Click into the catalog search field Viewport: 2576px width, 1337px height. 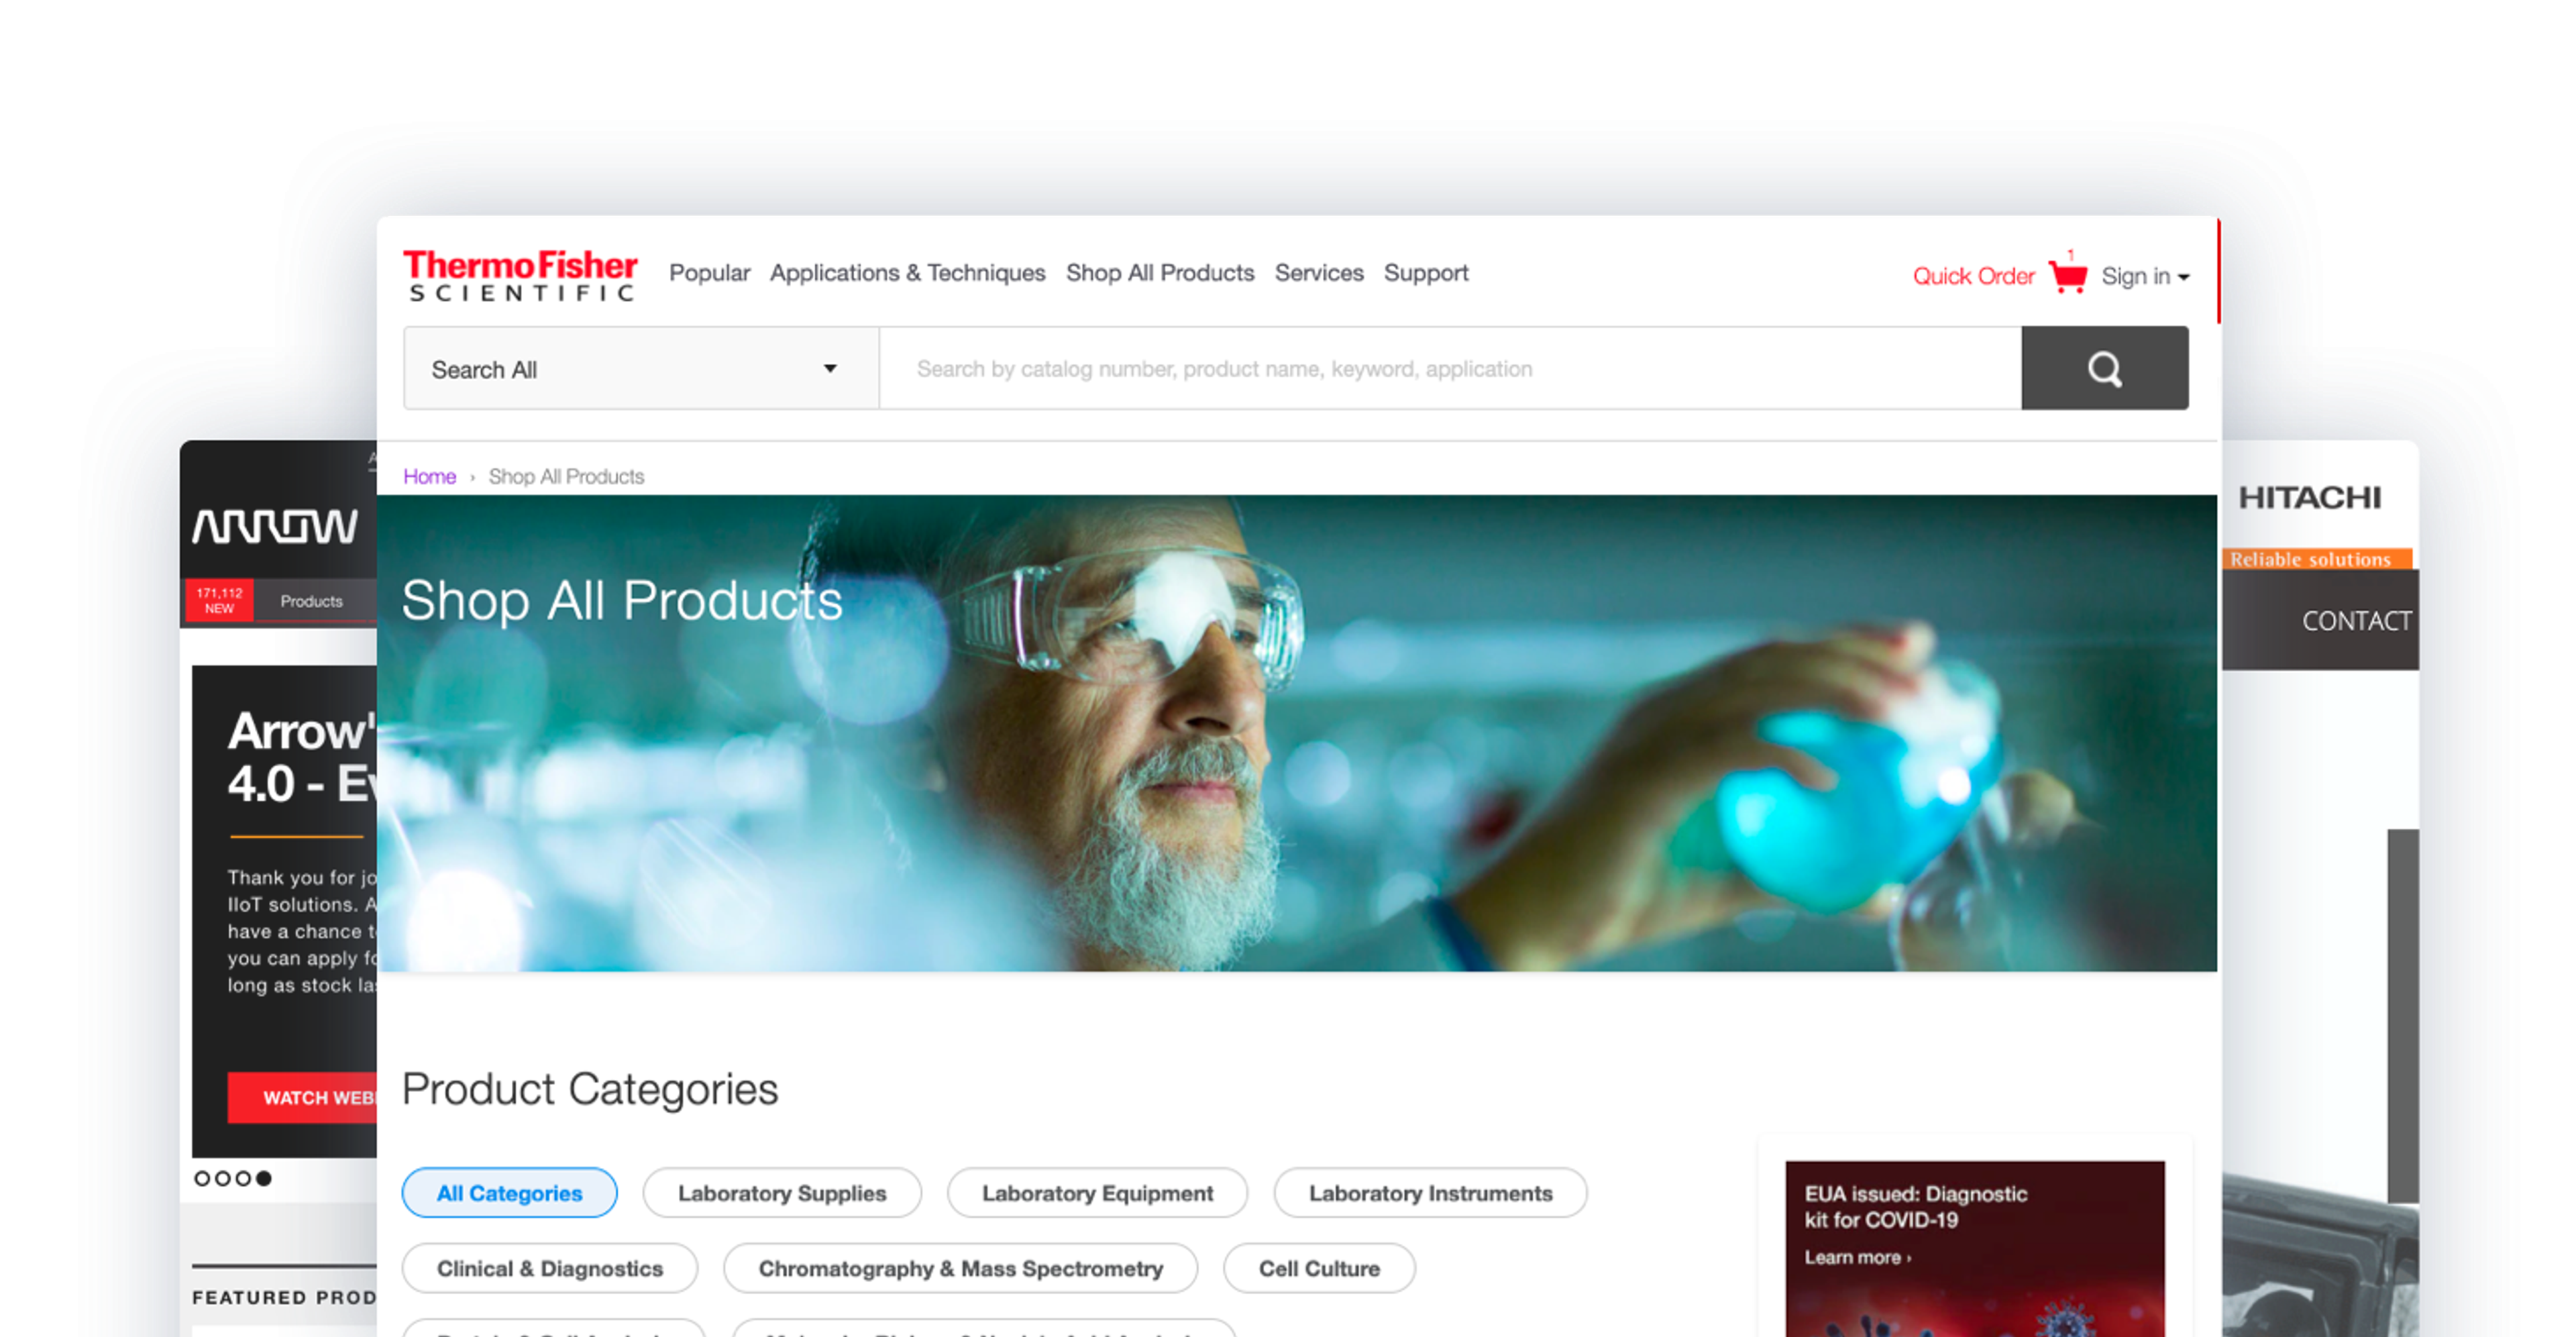point(1450,369)
